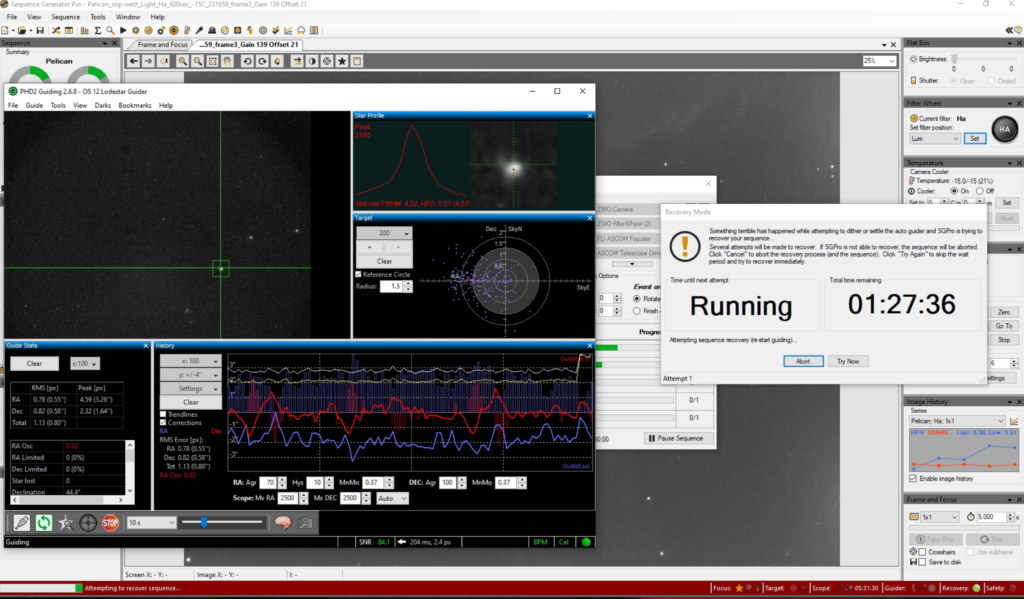Viewport: 1024px width, 599px height.
Task: Click Abort in the Recovery Mode dialog
Action: pyautogui.click(x=803, y=361)
